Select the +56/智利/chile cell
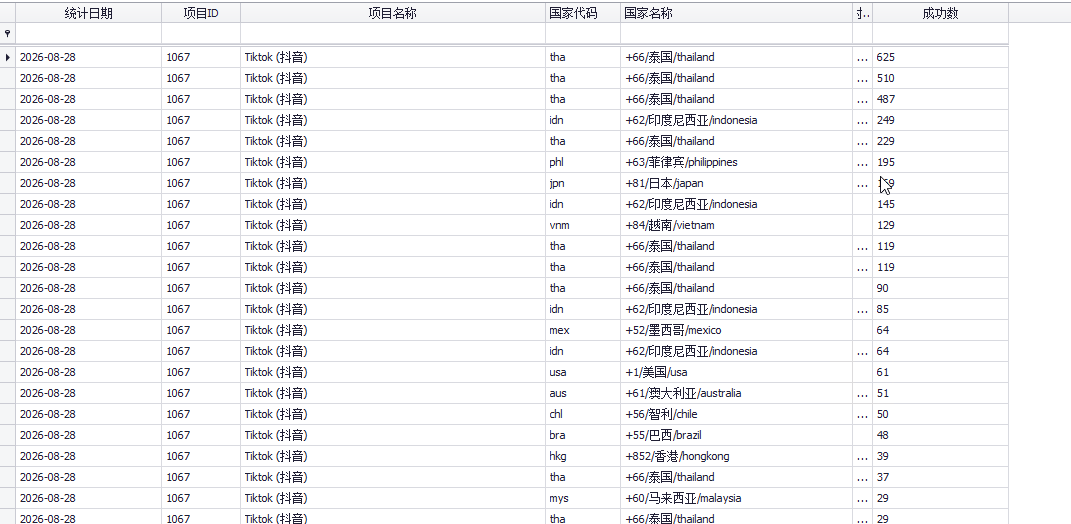 pos(736,414)
